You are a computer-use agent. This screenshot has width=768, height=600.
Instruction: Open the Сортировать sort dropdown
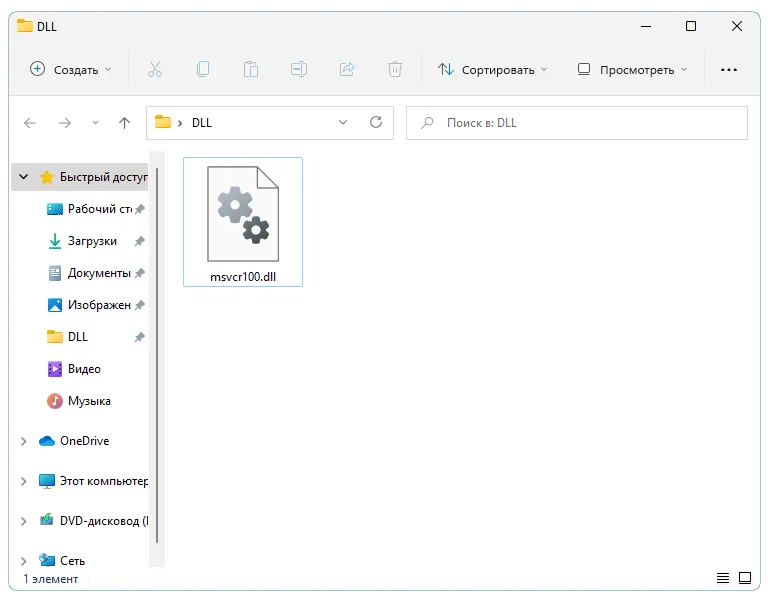click(x=492, y=70)
